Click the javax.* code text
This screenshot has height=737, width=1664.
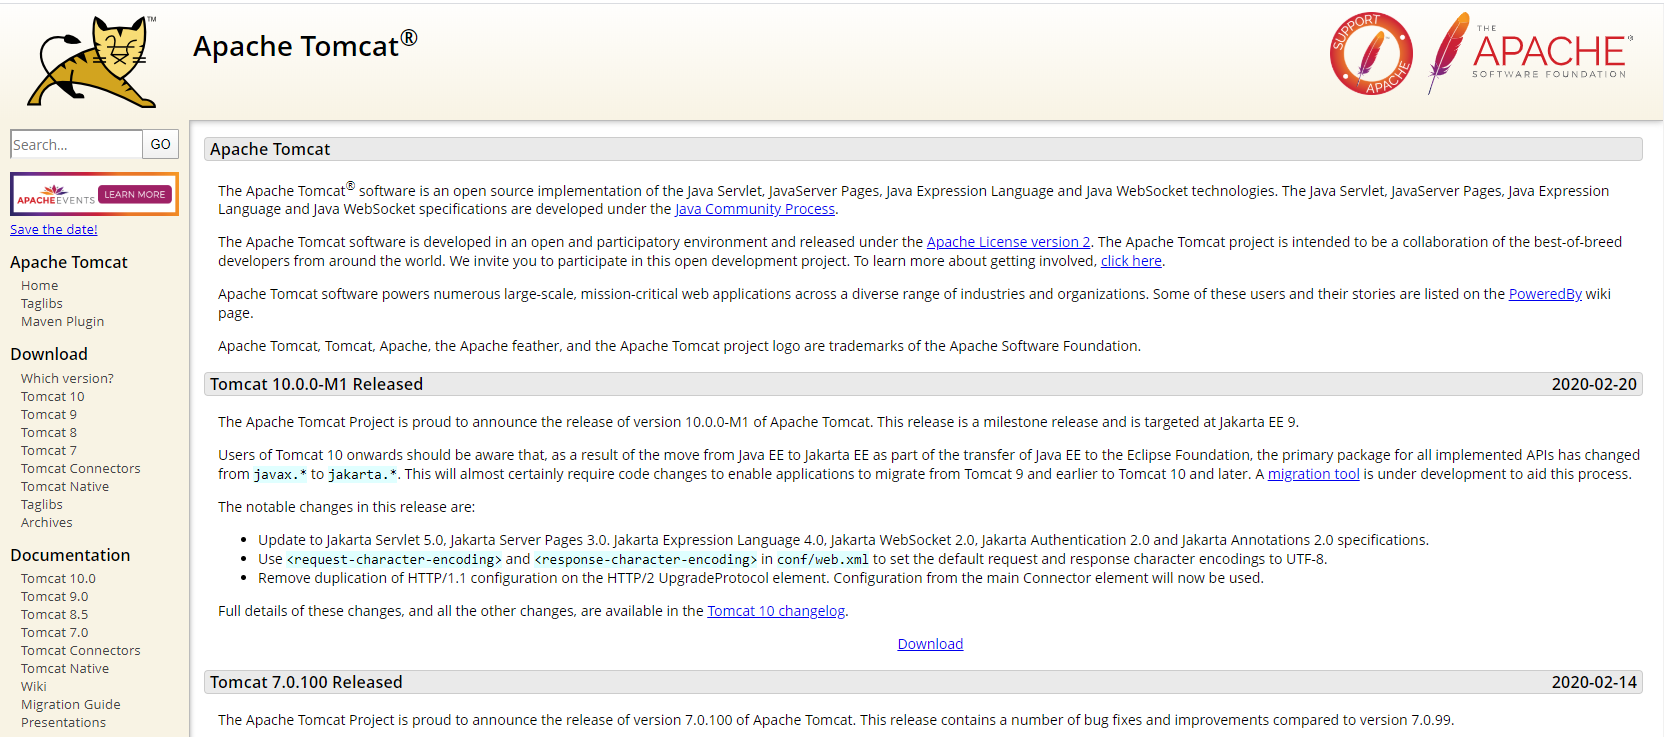point(280,474)
